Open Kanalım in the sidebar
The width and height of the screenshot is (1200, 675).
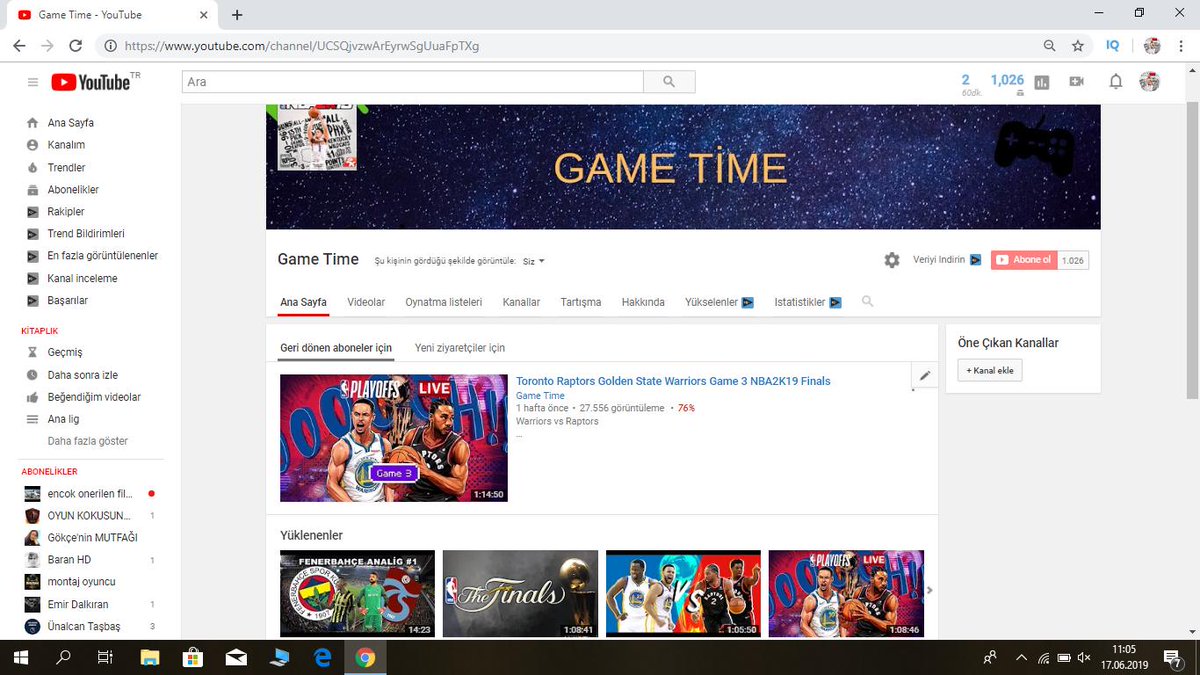click(x=66, y=145)
